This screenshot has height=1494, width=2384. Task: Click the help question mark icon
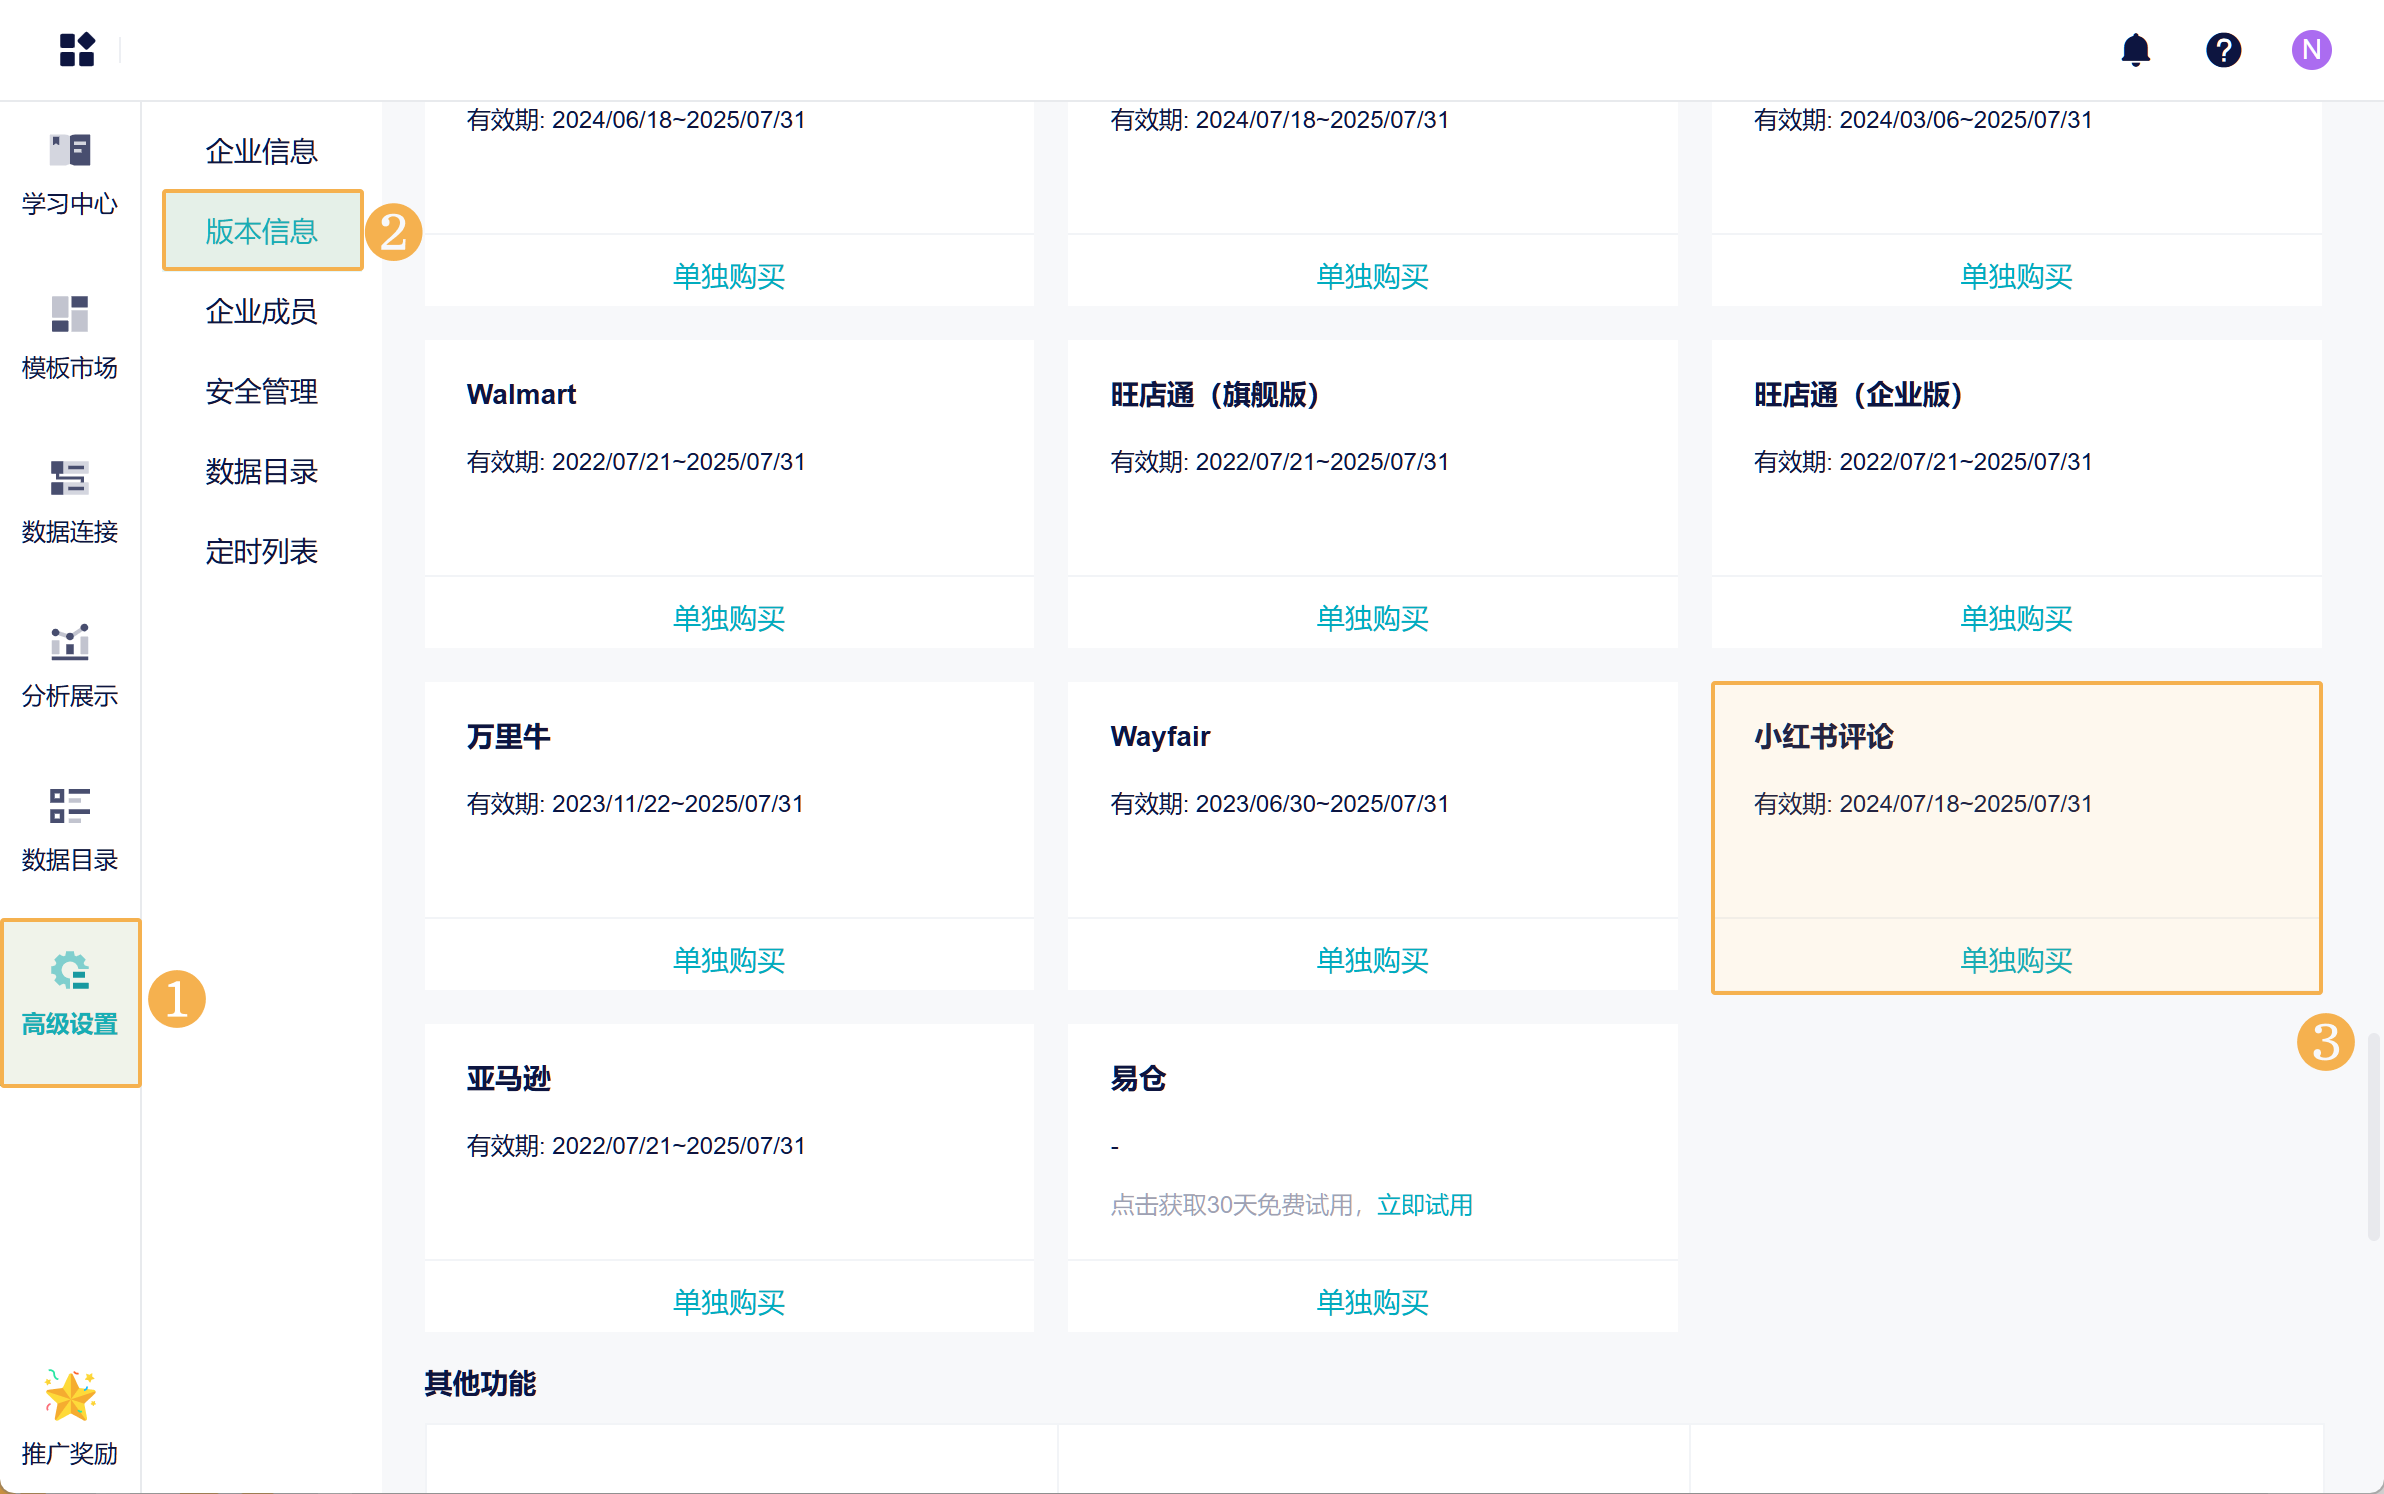point(2223,49)
